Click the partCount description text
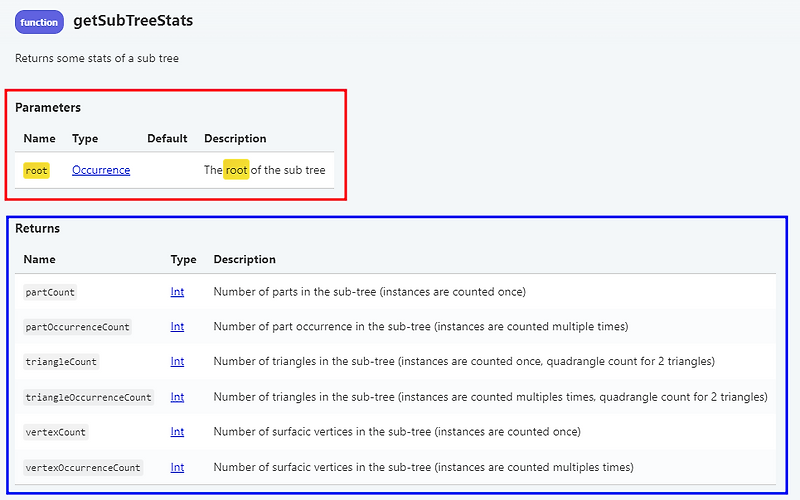Screen dimensions: 800x500 click(369, 292)
